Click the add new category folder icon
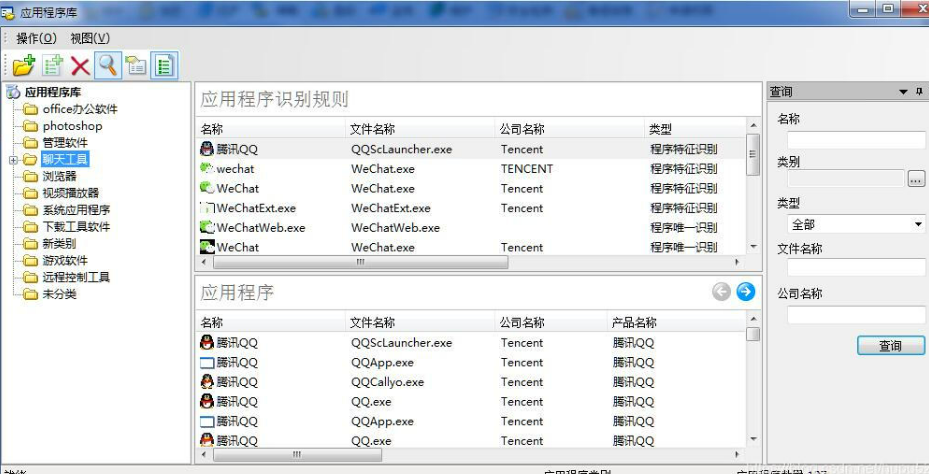929x474 pixels. [24, 65]
